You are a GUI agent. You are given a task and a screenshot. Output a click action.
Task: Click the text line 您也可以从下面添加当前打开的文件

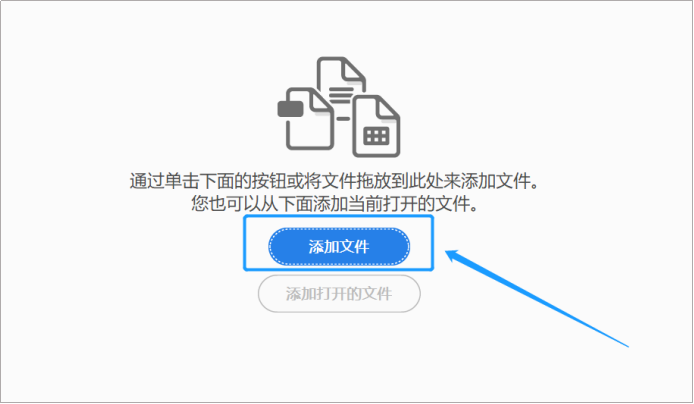(x=334, y=204)
